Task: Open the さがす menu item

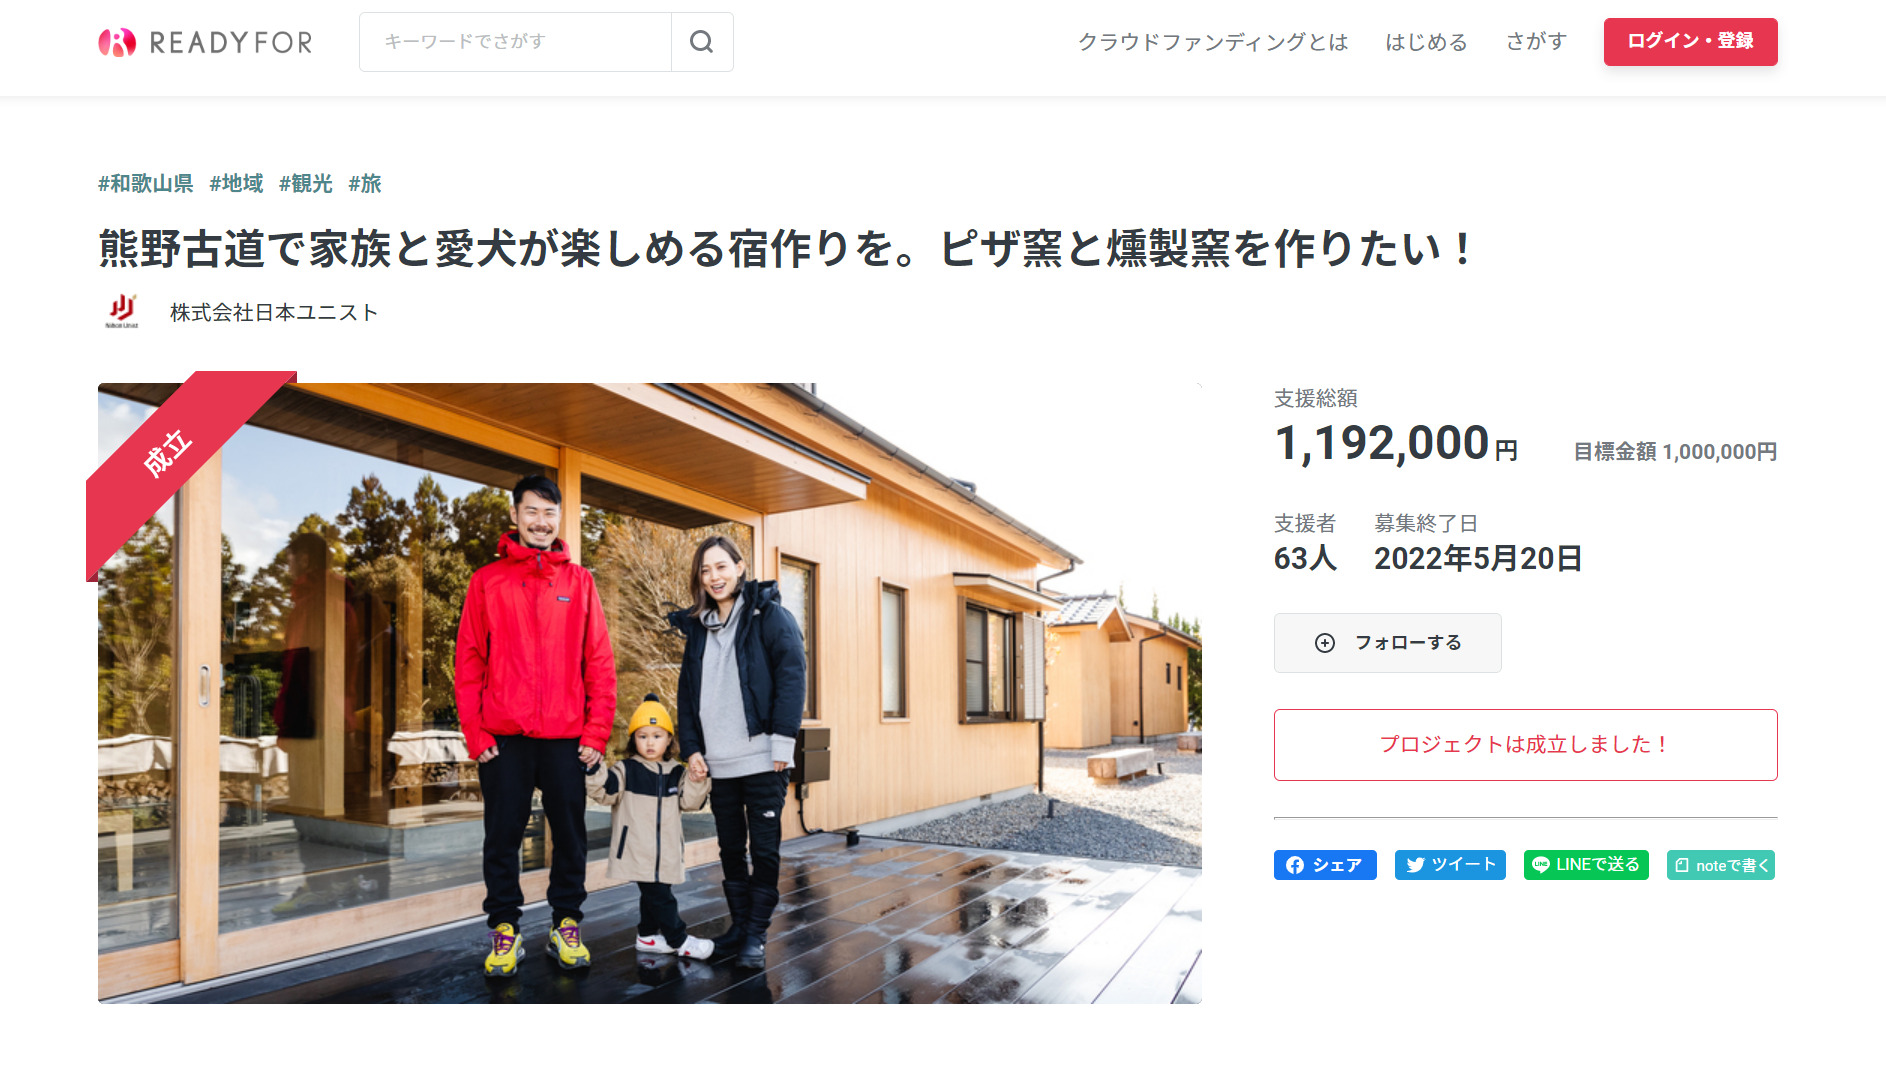Action: tap(1536, 42)
